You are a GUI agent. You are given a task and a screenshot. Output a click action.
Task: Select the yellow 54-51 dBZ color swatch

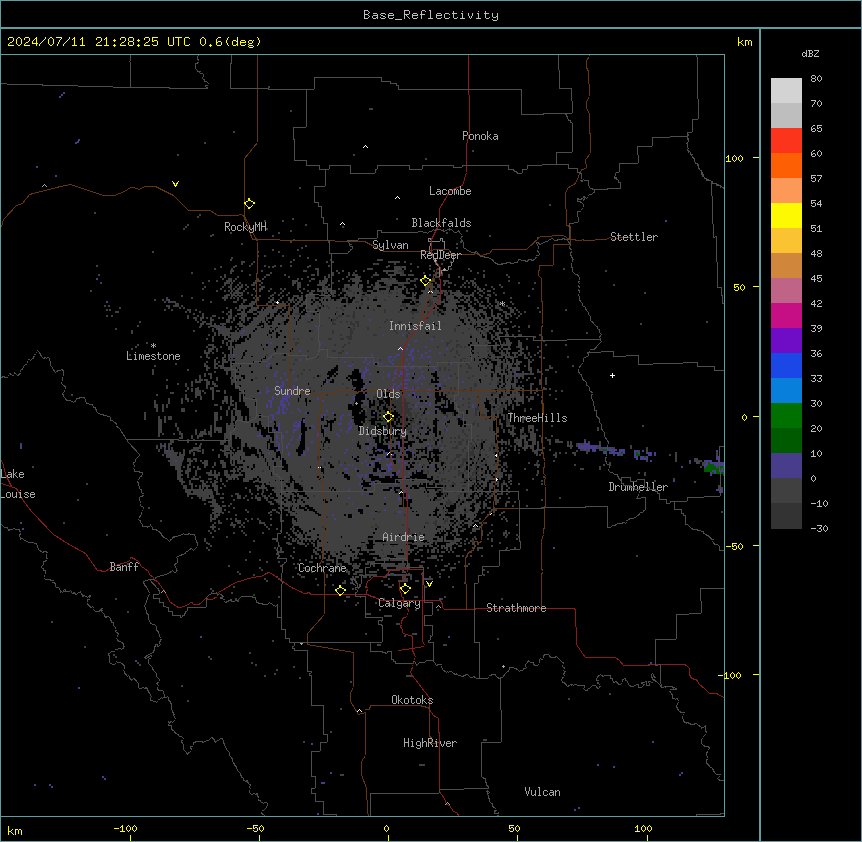pos(786,215)
